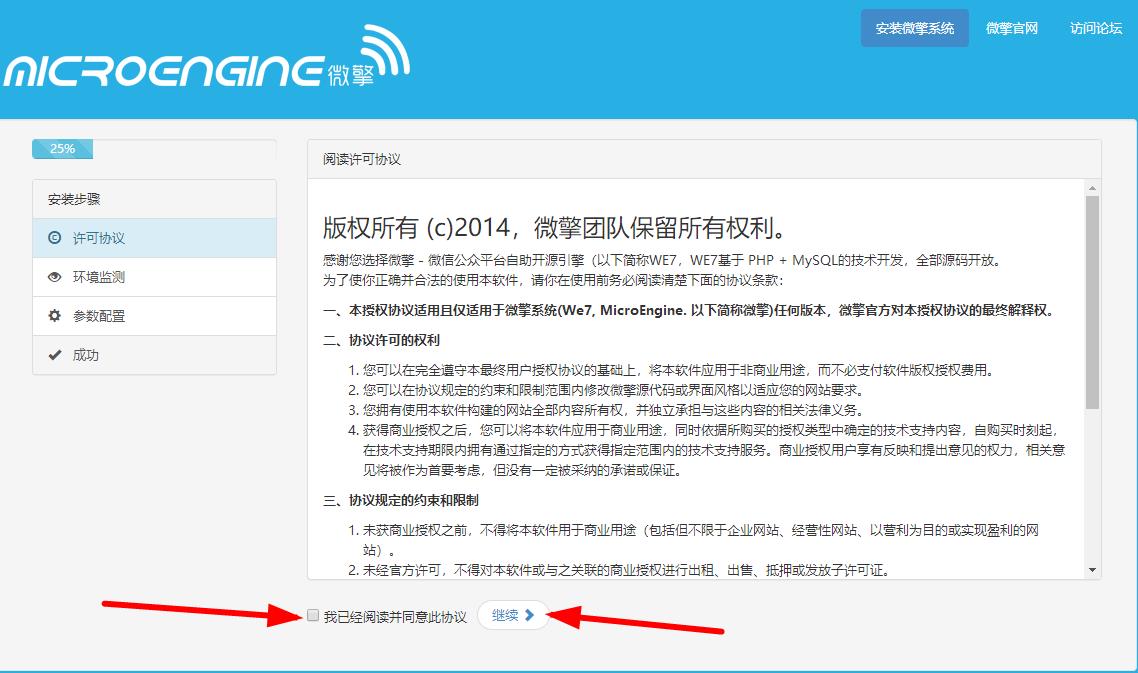Viewport: 1138px width, 673px height.
Task: Click the license agreement scrollbar thumb
Action: point(1092,302)
